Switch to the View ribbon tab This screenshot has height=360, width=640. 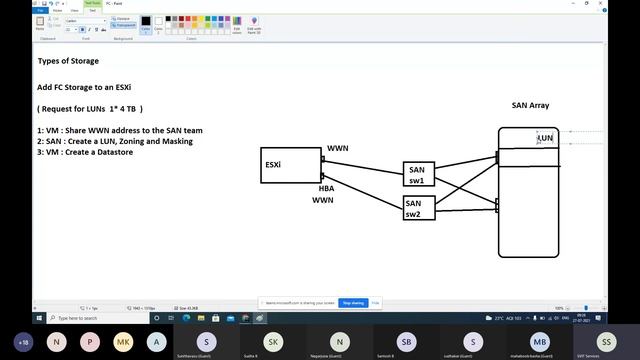pos(74,10)
